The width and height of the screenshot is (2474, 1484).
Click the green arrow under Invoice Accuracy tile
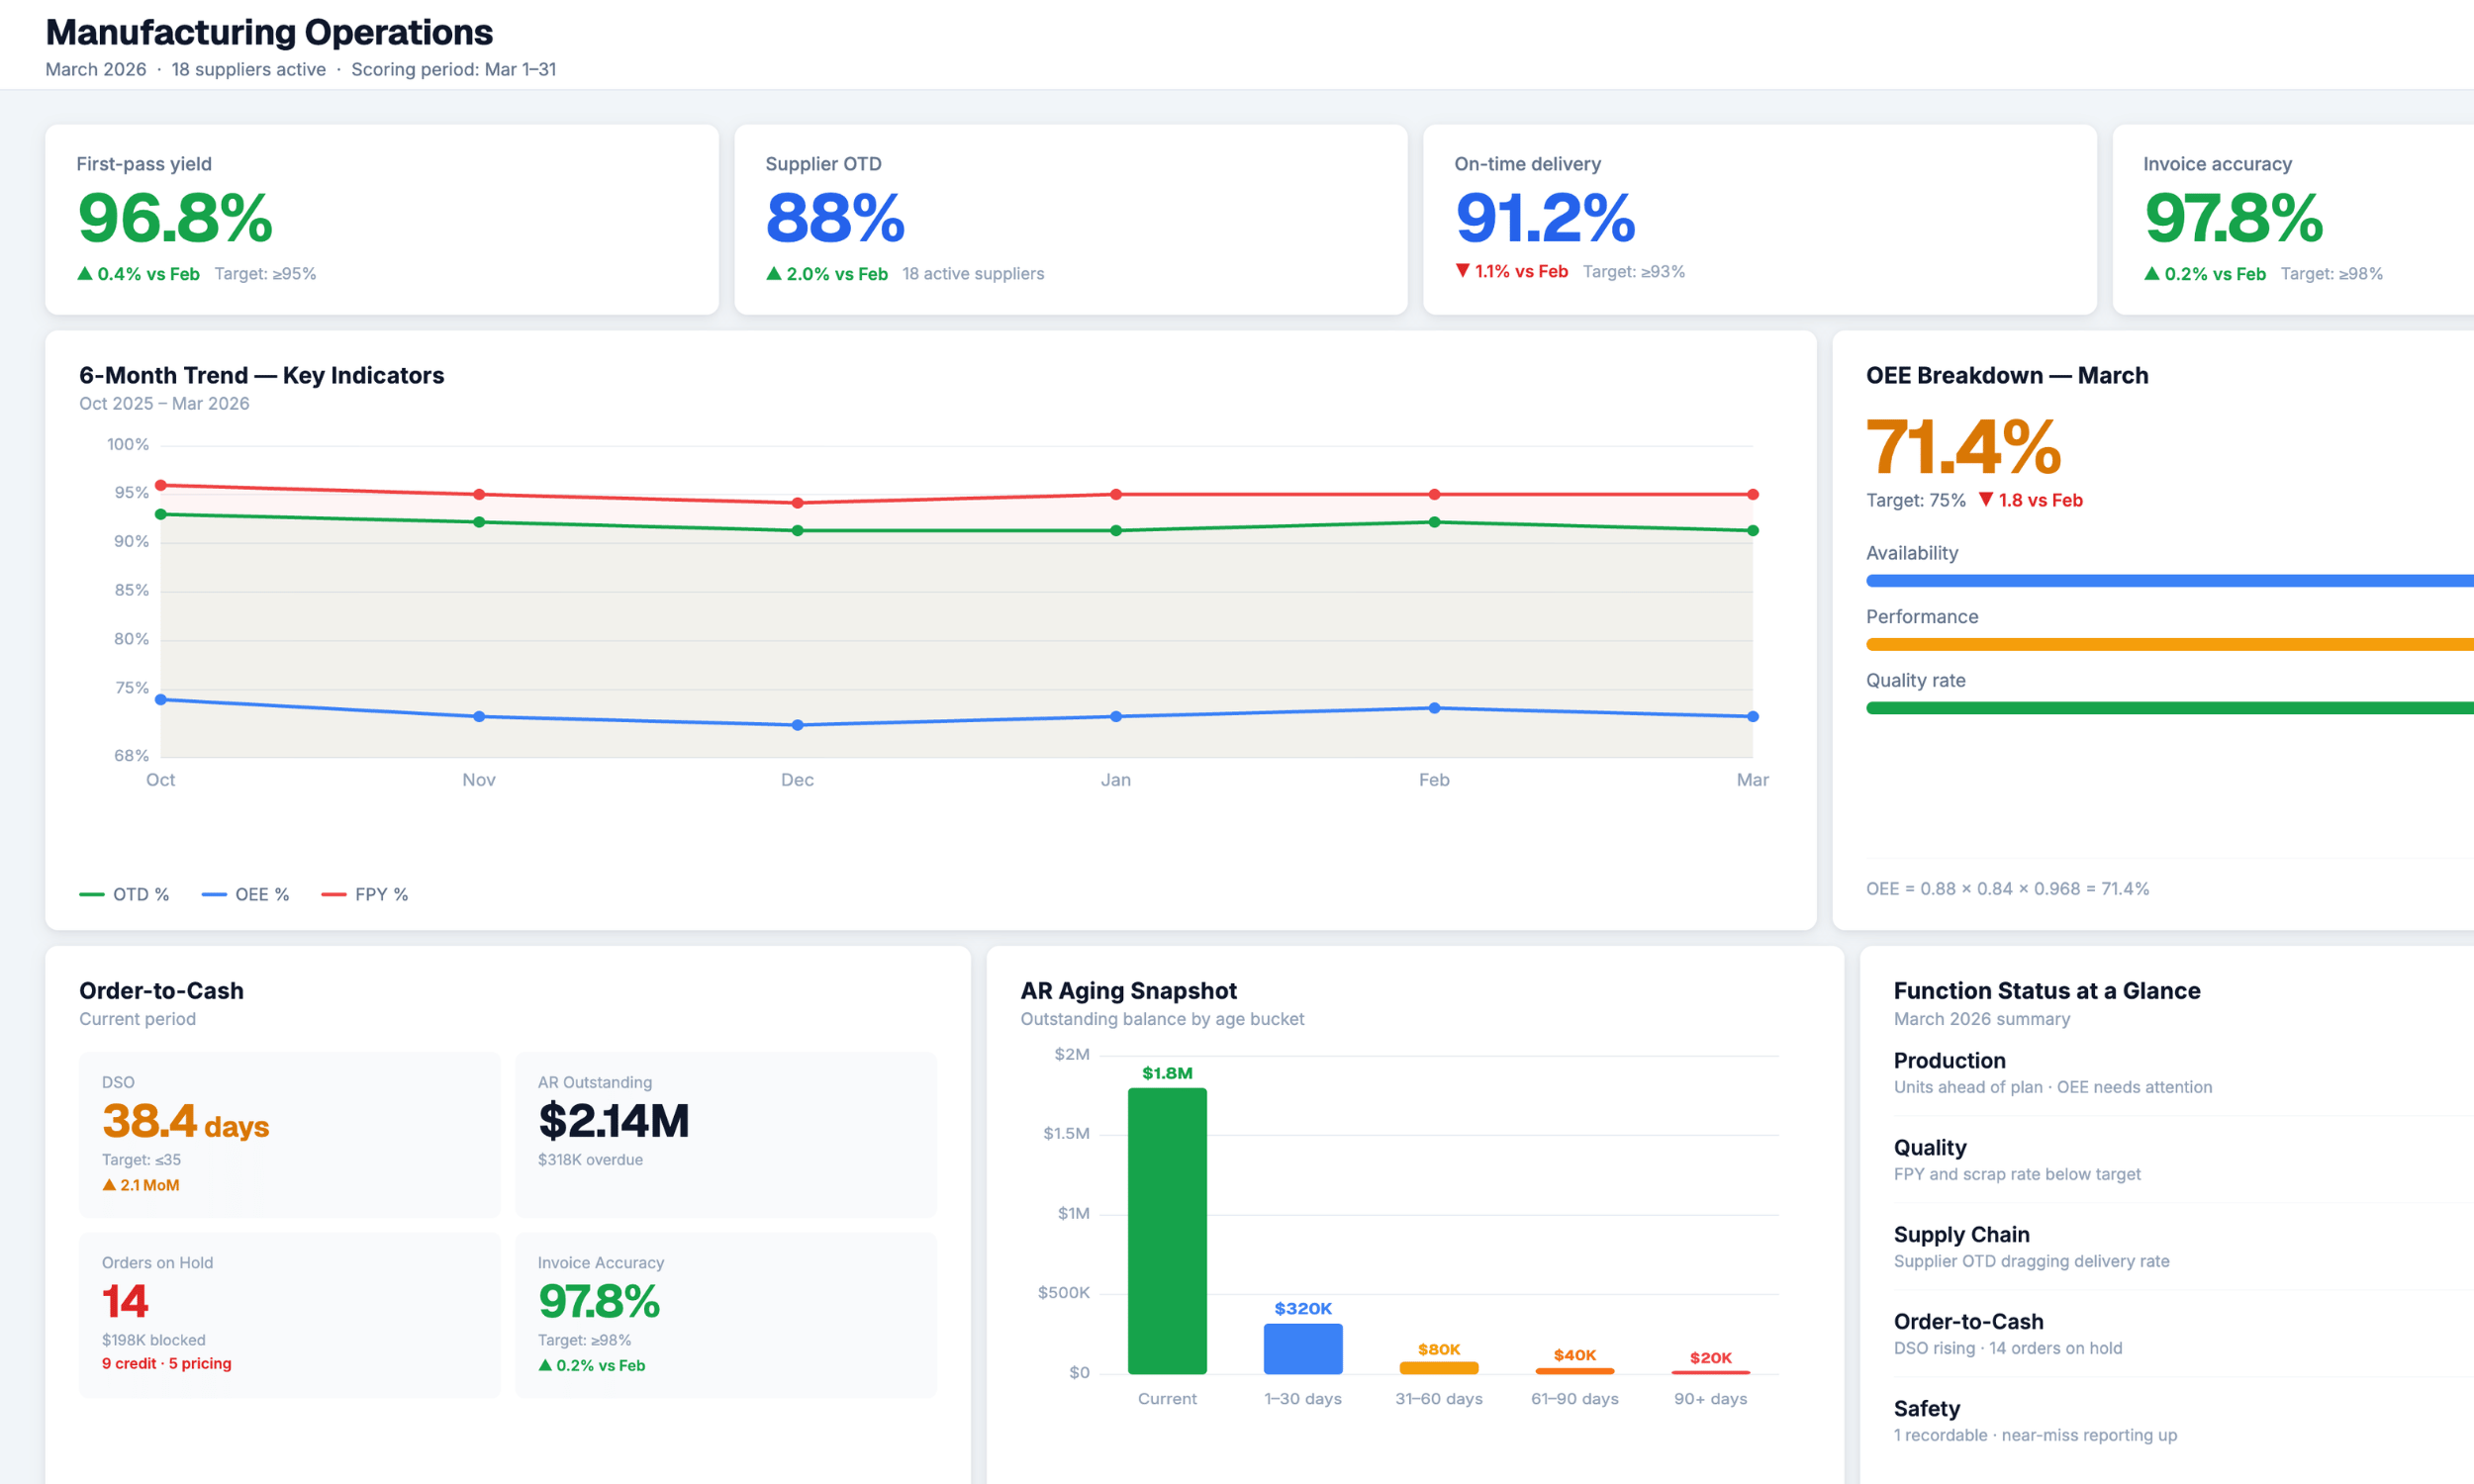545,1365
